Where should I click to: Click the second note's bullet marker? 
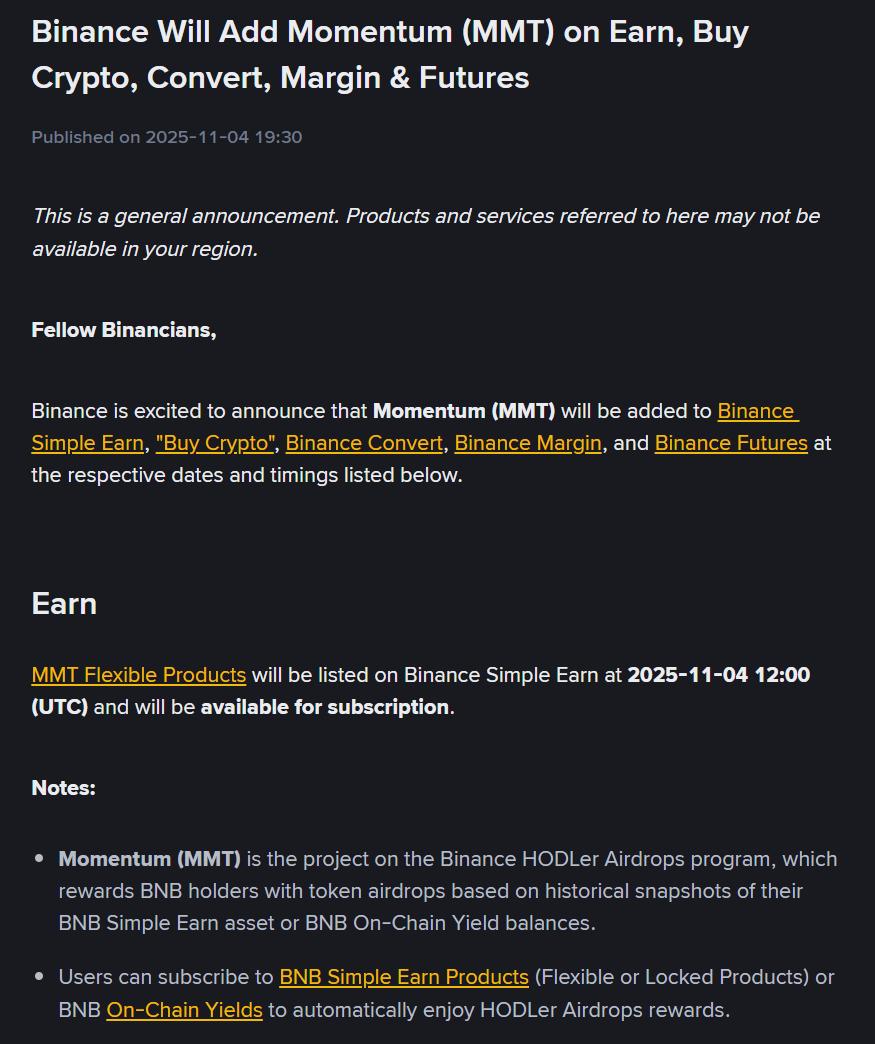[39, 977]
